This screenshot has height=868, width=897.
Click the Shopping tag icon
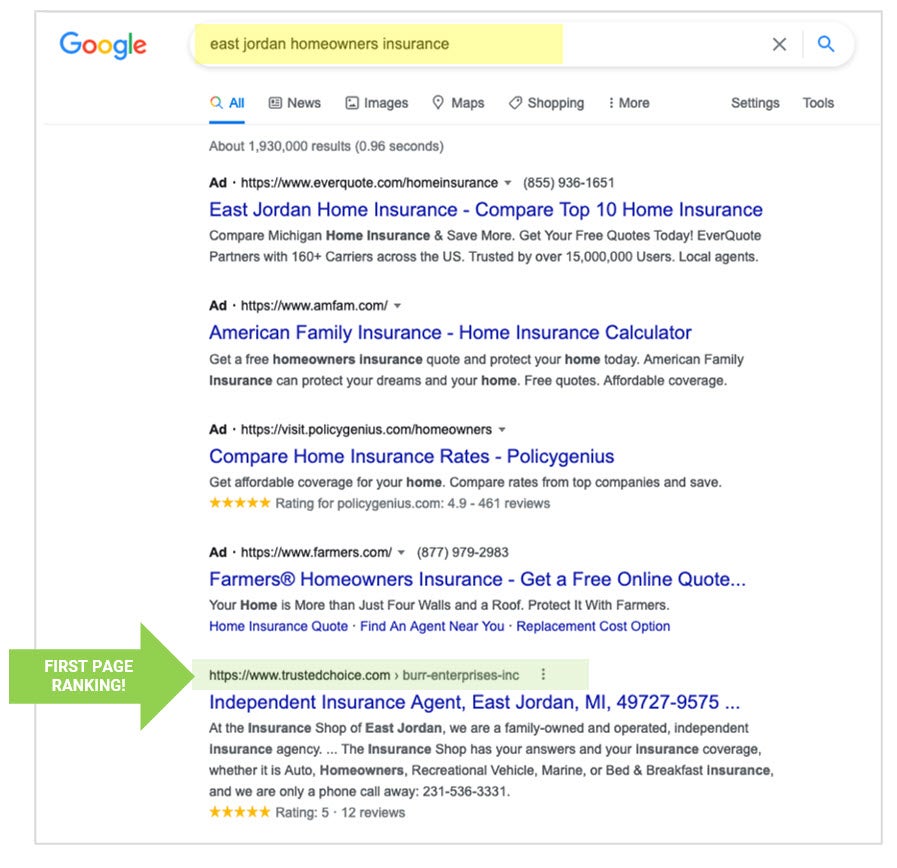point(516,103)
